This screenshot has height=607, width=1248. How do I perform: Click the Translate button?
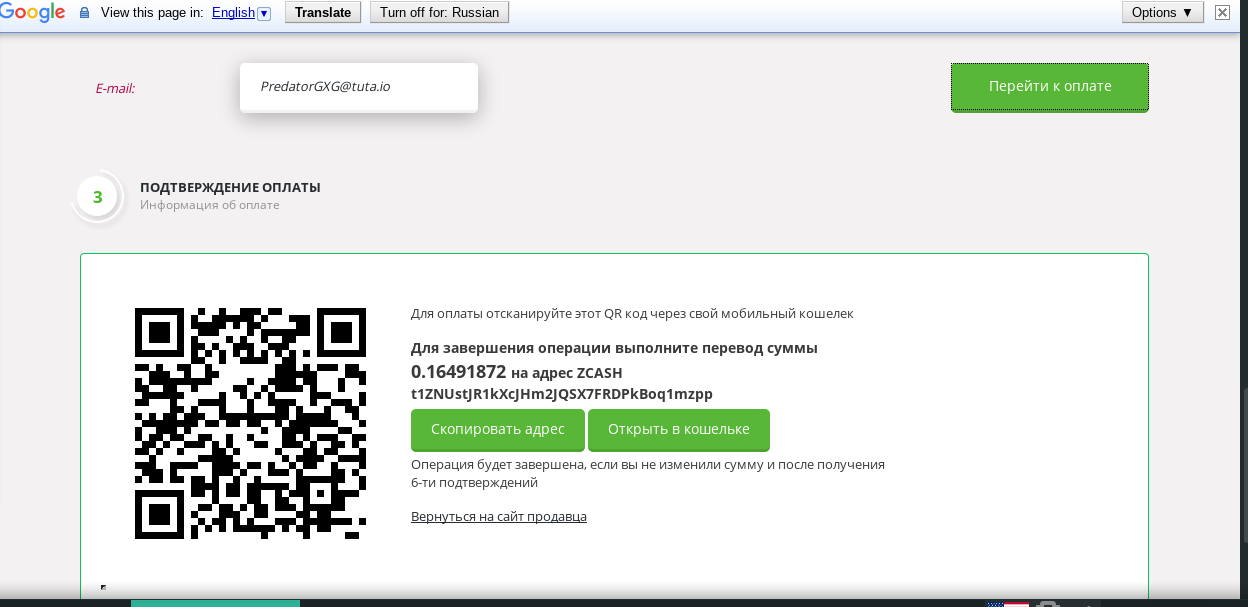324,12
